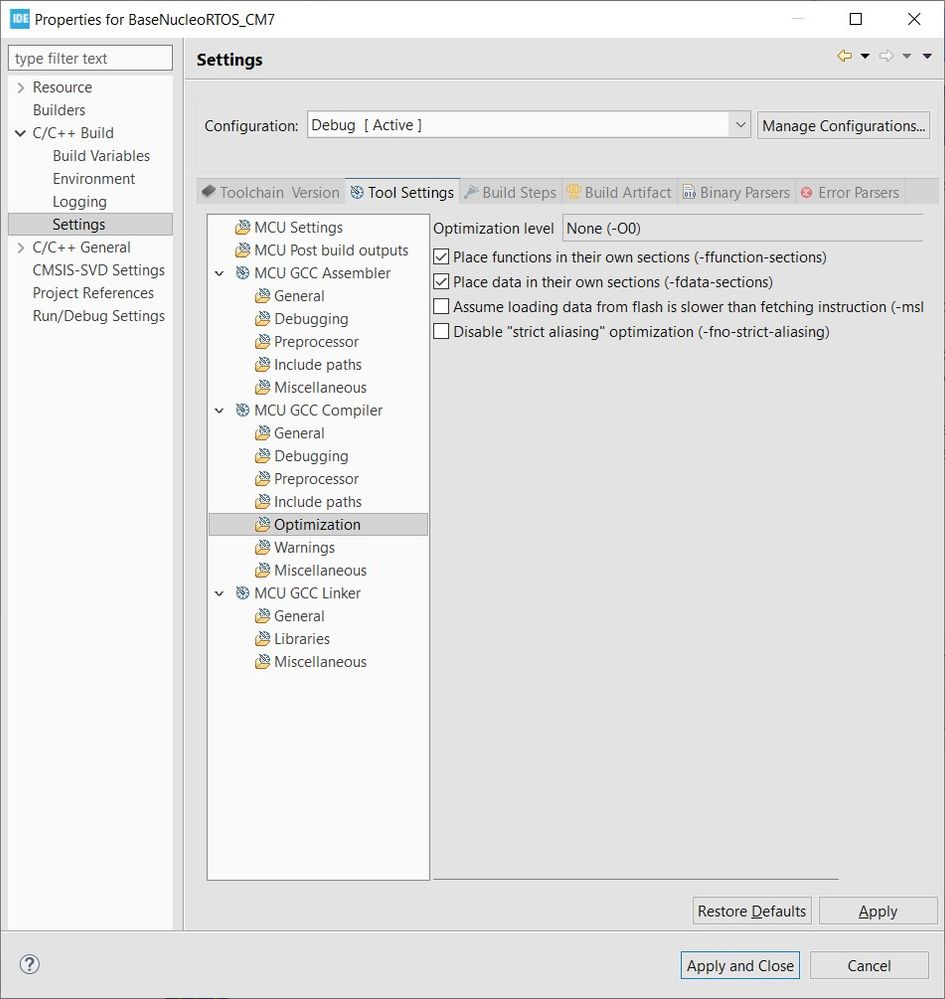
Task: Click the Compiler General option icon
Action: [x=262, y=433]
